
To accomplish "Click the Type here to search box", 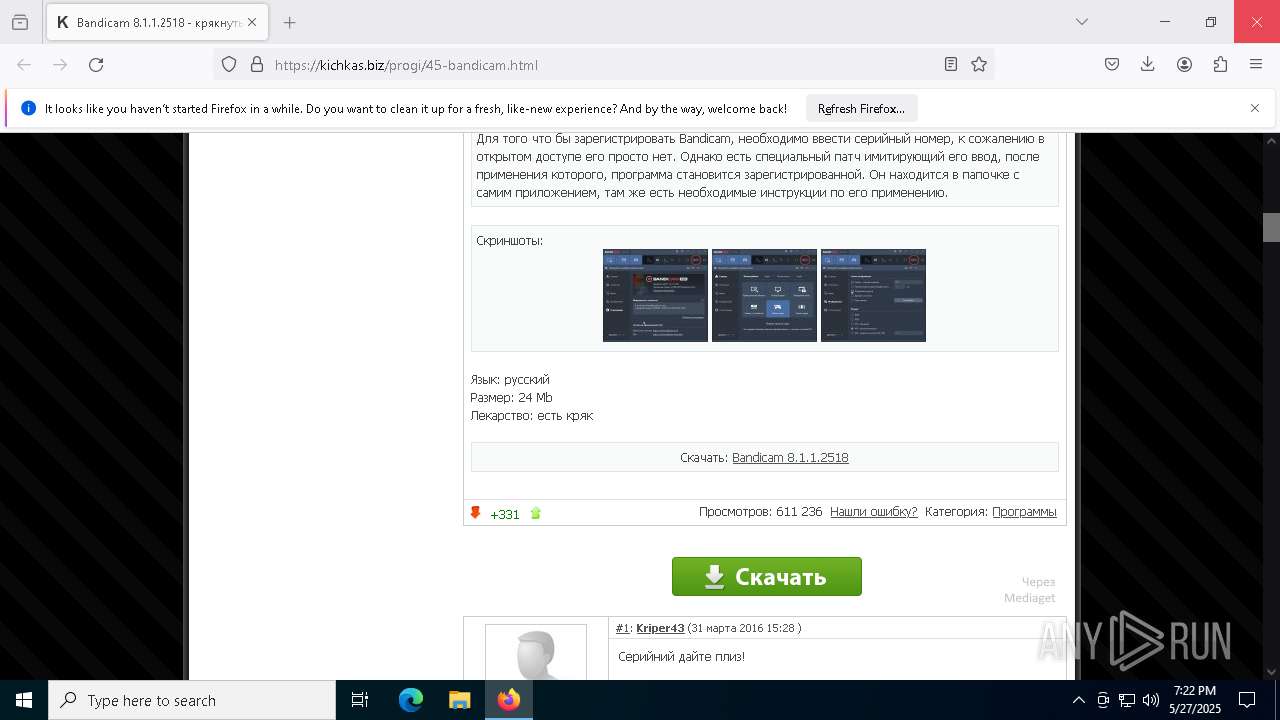I will click(x=192, y=700).
